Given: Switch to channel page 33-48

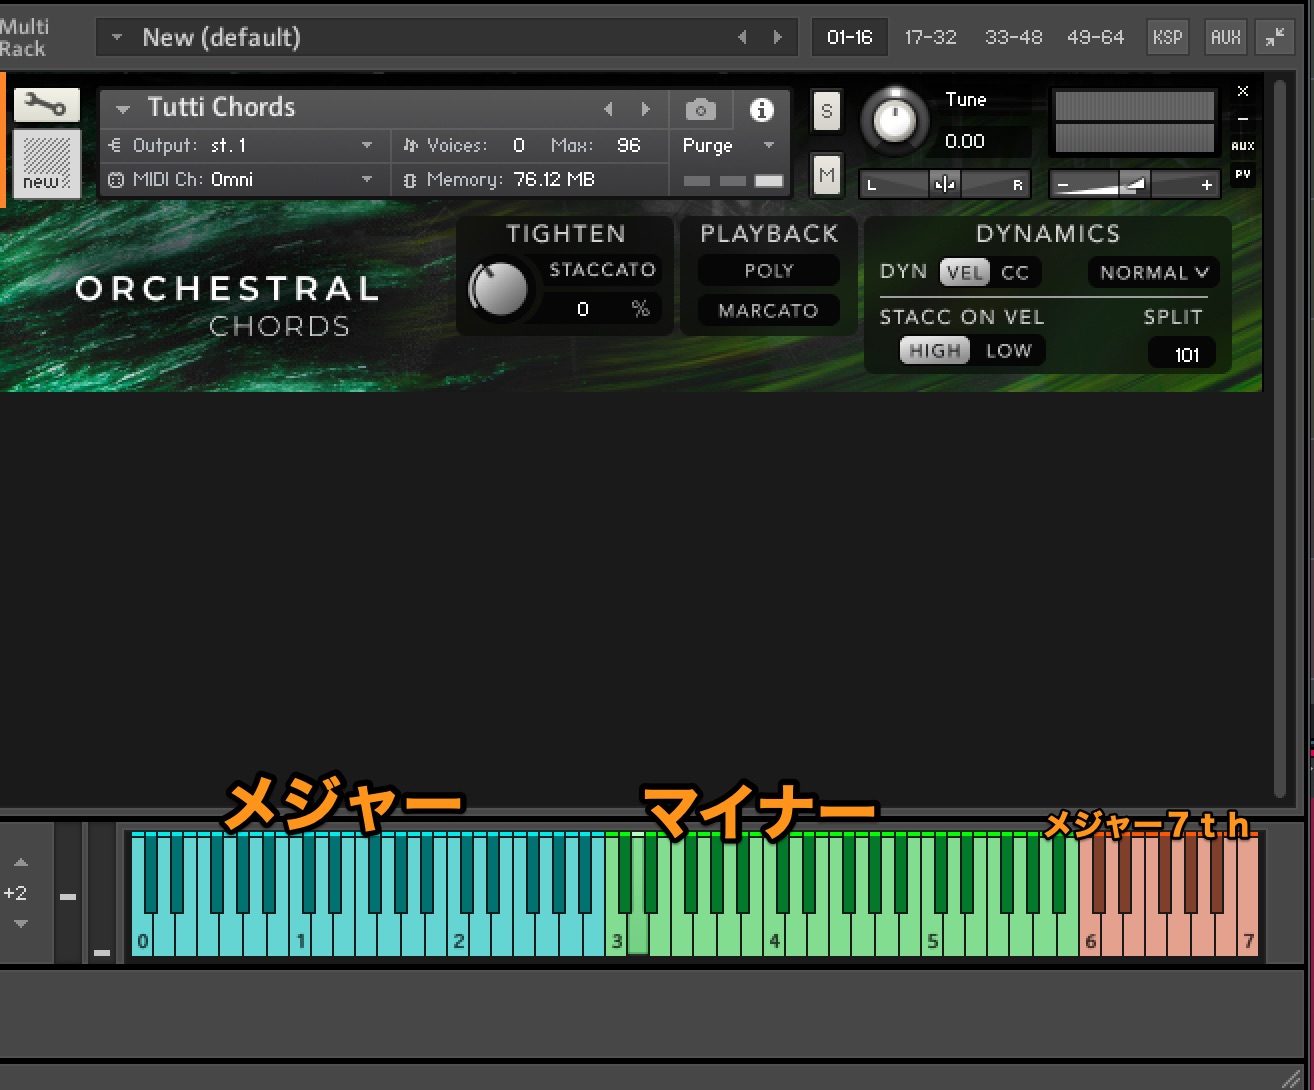Looking at the screenshot, I should coord(1013,38).
